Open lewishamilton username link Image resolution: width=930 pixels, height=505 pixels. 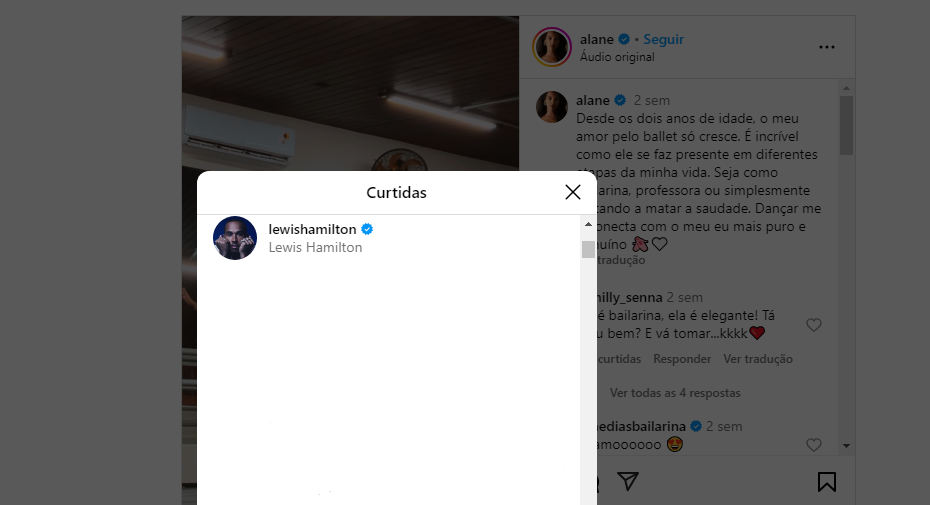click(x=312, y=229)
